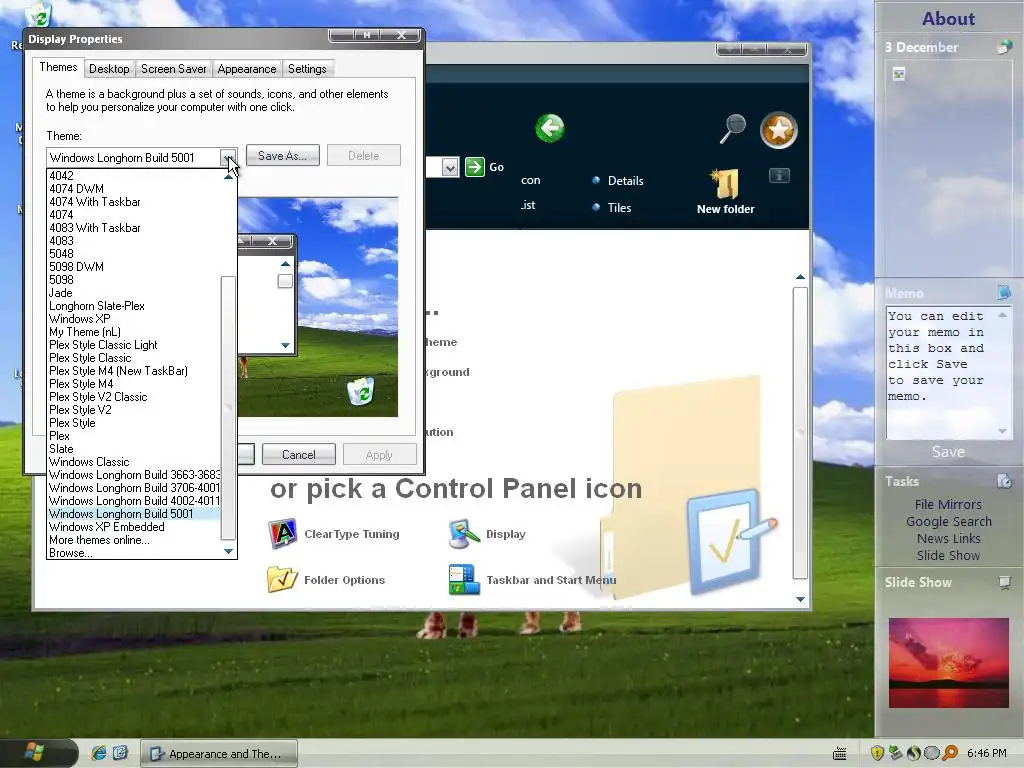Open the address bar dropdown arrow
The height and width of the screenshot is (768, 1024).
pos(449,168)
